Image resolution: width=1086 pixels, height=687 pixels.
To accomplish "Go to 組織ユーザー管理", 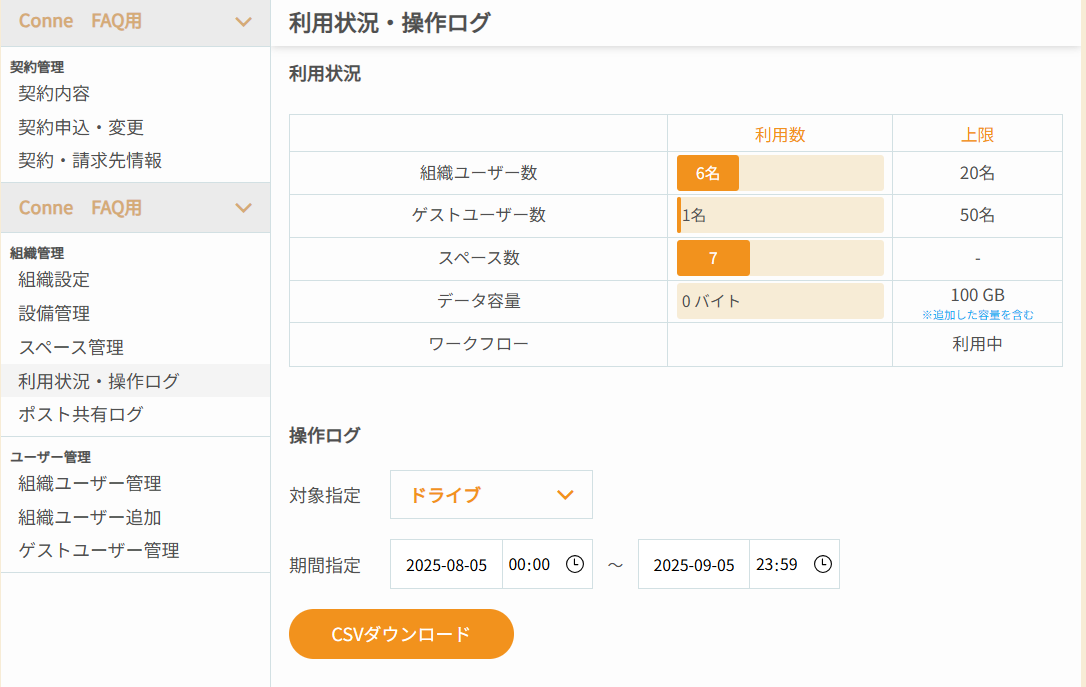I will click(x=90, y=483).
